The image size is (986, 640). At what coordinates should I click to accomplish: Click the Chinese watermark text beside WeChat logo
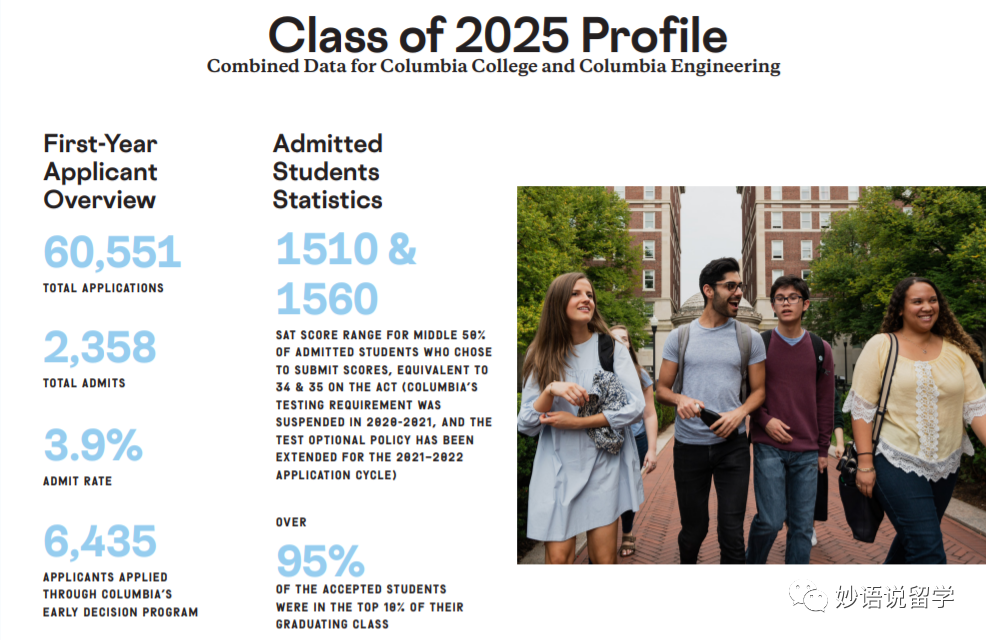pos(895,596)
